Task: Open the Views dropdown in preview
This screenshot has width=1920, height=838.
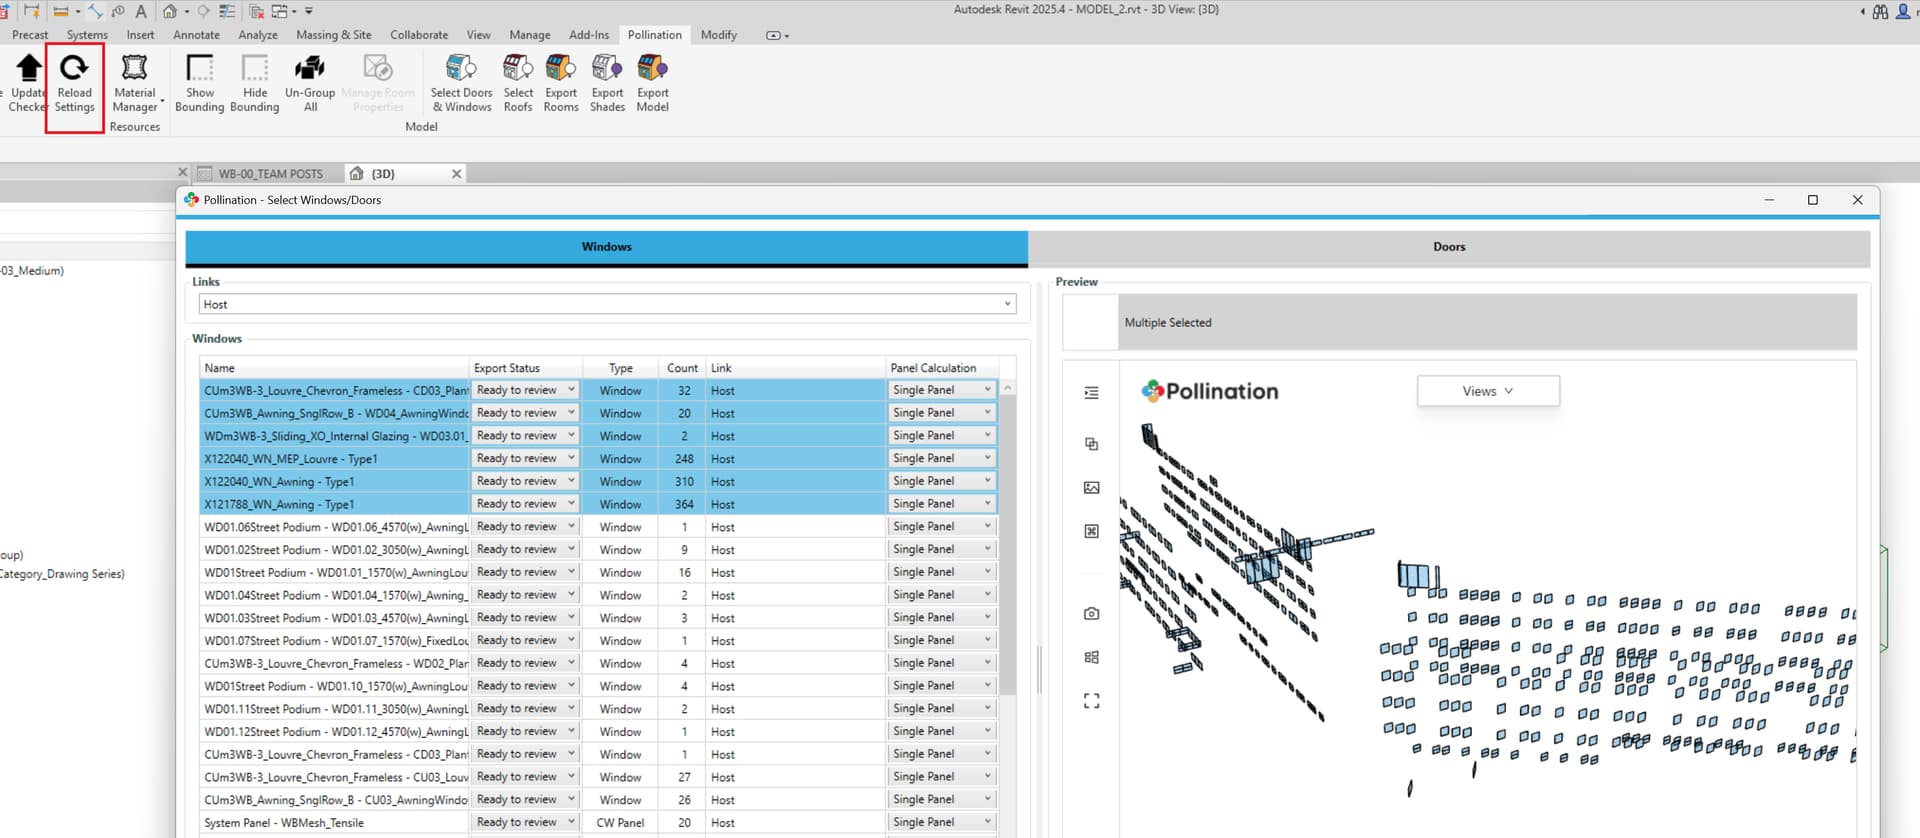Action: (1487, 391)
